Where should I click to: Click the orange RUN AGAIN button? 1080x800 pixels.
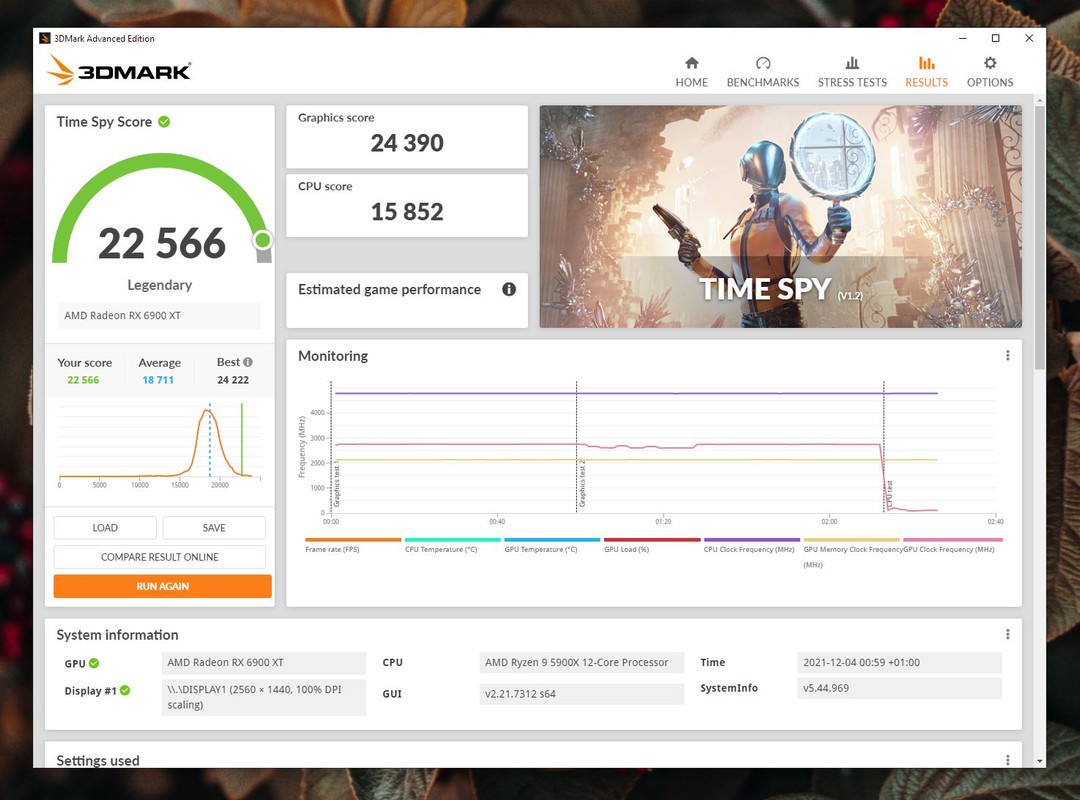163,586
